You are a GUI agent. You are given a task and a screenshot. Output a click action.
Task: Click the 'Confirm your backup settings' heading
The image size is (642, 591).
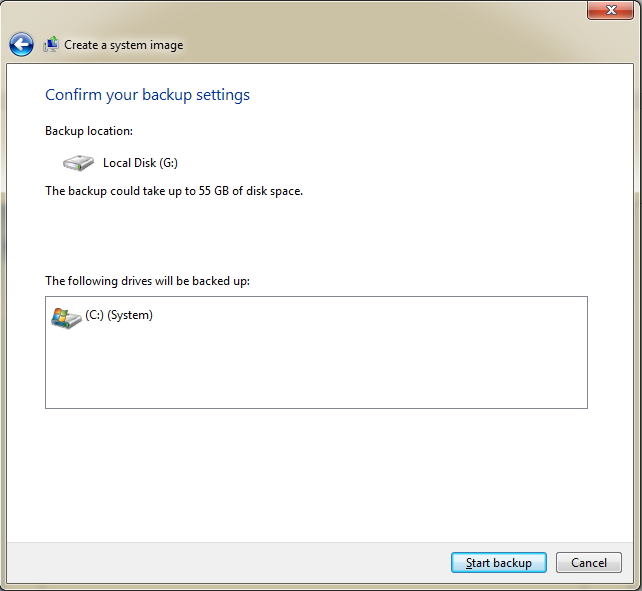coord(147,95)
